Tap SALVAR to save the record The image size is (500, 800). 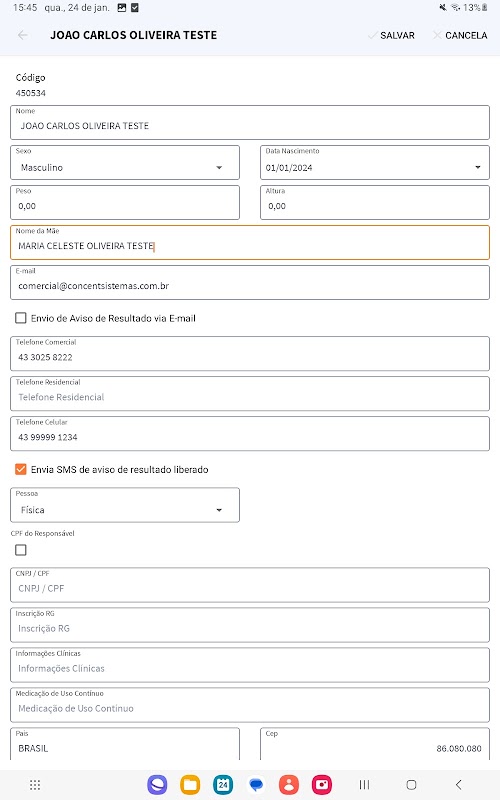click(391, 35)
